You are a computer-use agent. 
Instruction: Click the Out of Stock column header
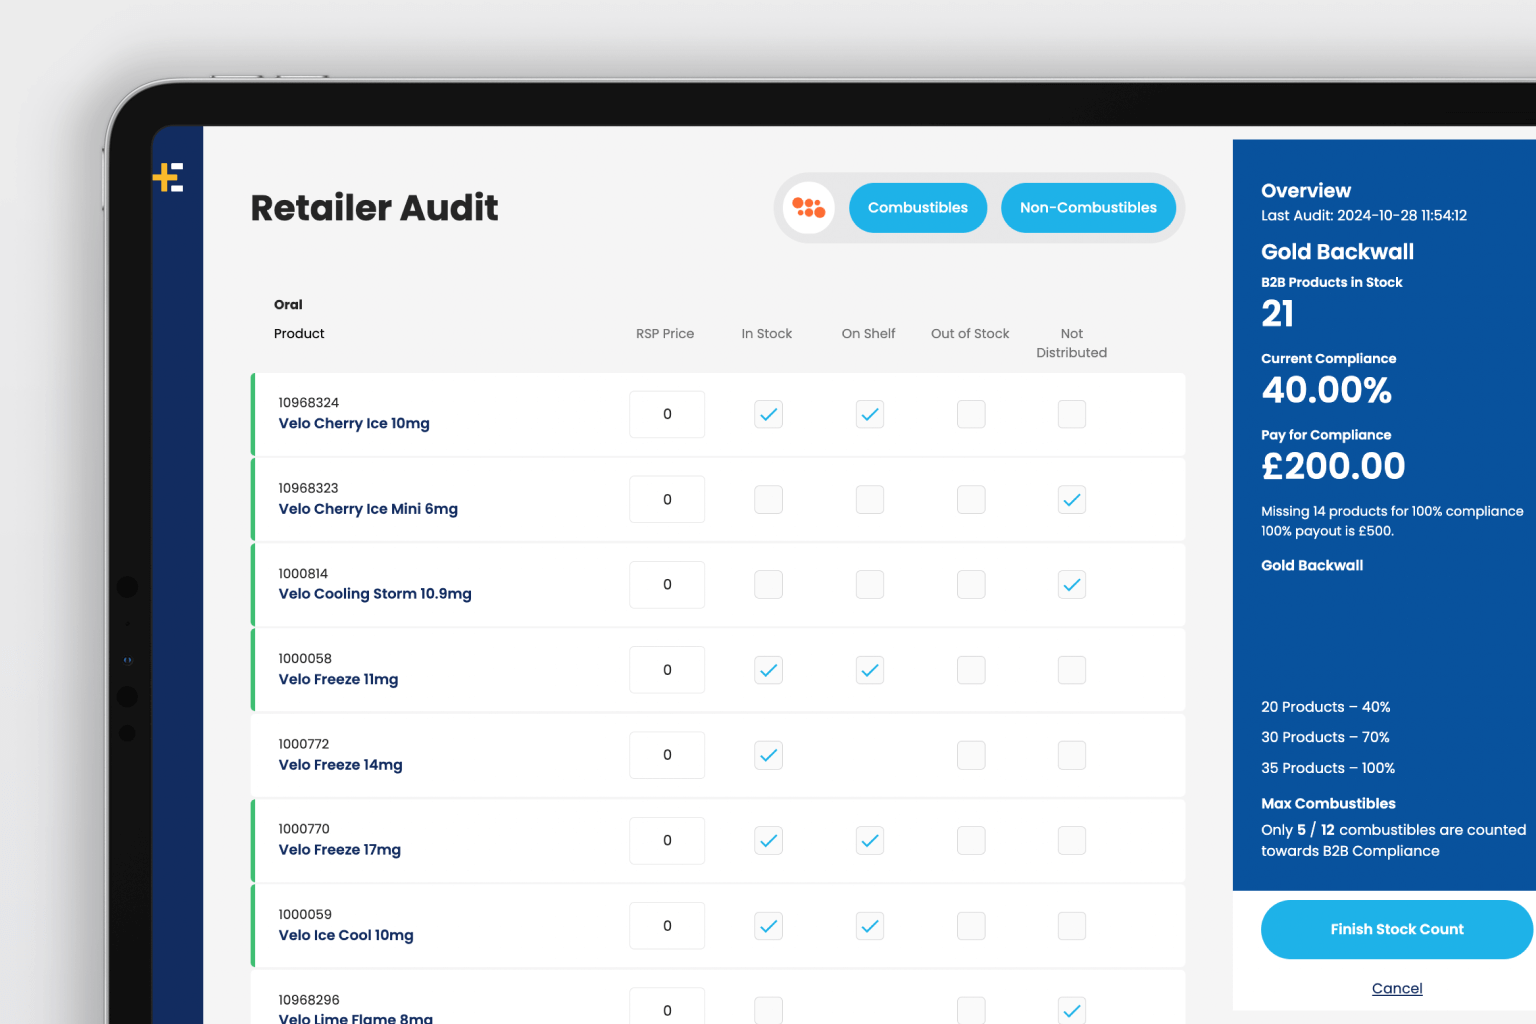click(x=970, y=333)
